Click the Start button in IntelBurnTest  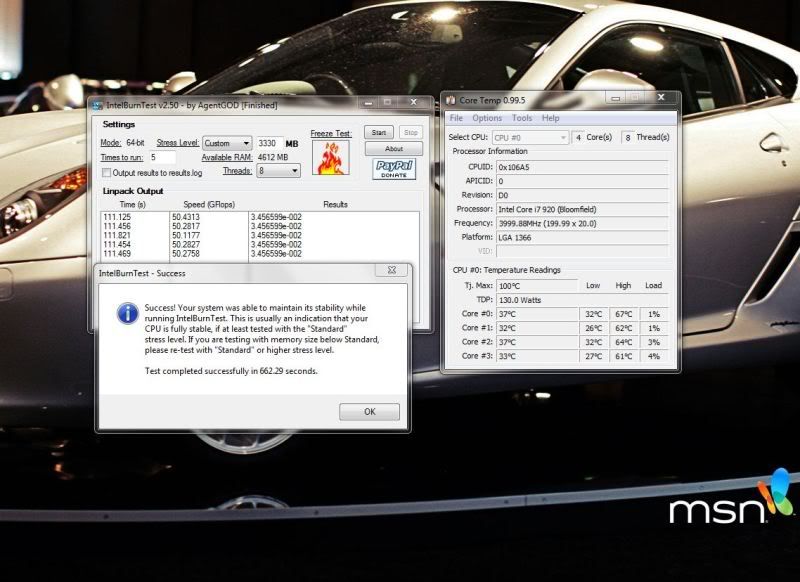(x=378, y=132)
